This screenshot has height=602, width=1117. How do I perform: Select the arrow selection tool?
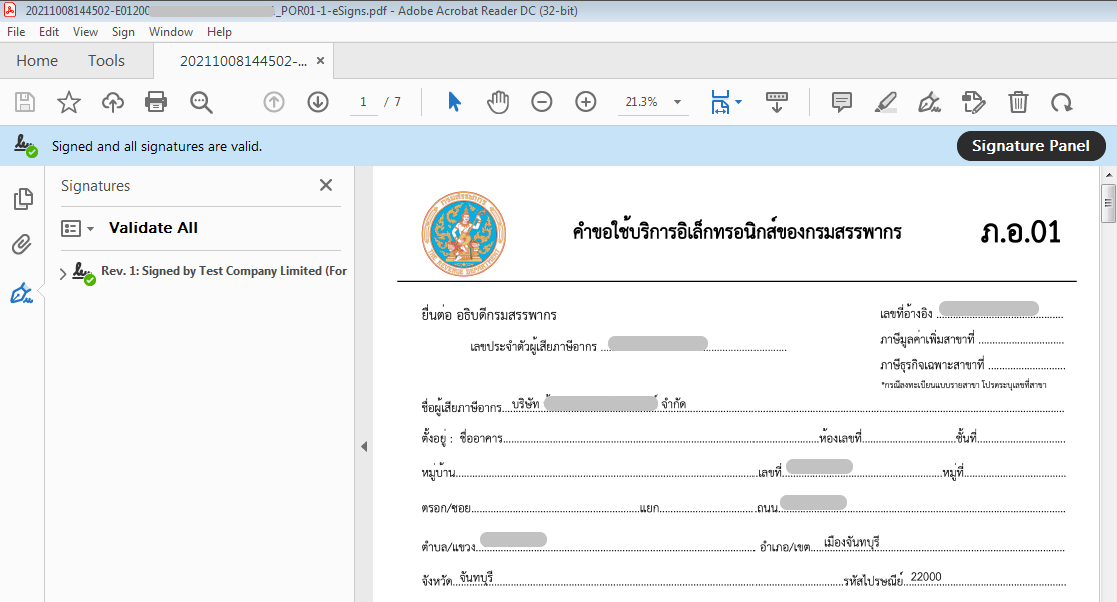coord(454,102)
